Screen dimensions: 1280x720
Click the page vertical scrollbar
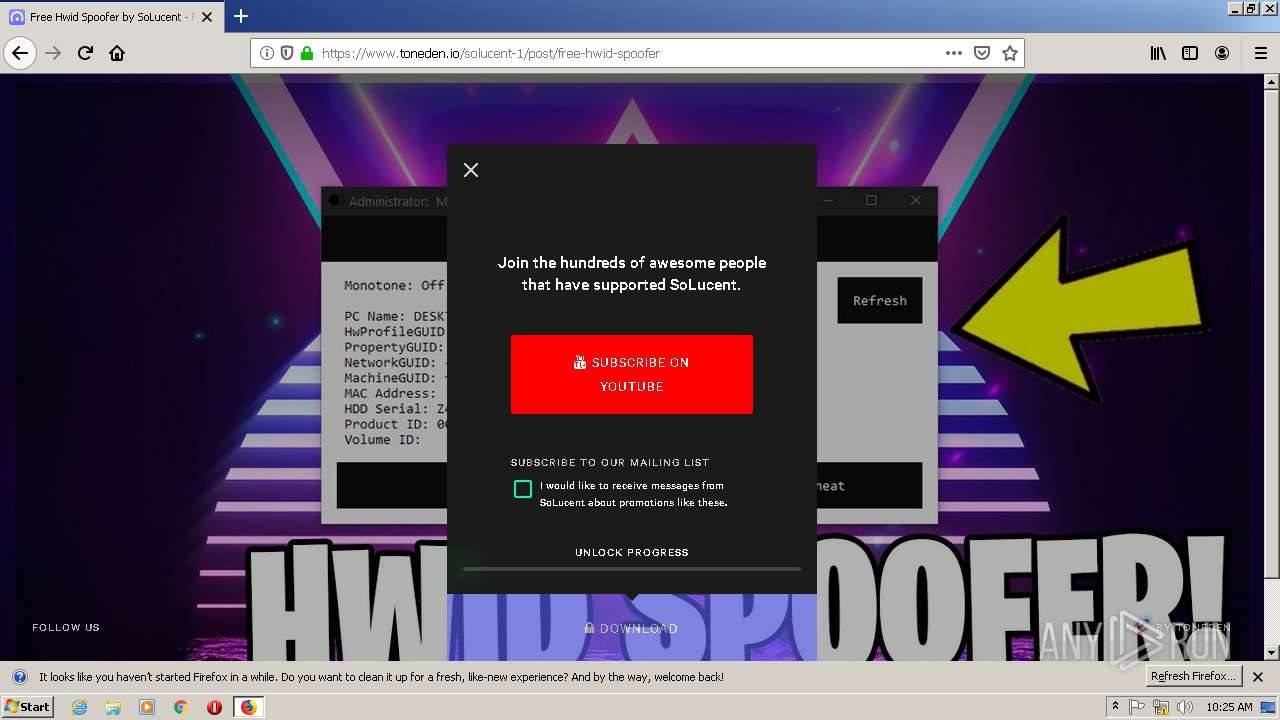pyautogui.click(x=1271, y=367)
